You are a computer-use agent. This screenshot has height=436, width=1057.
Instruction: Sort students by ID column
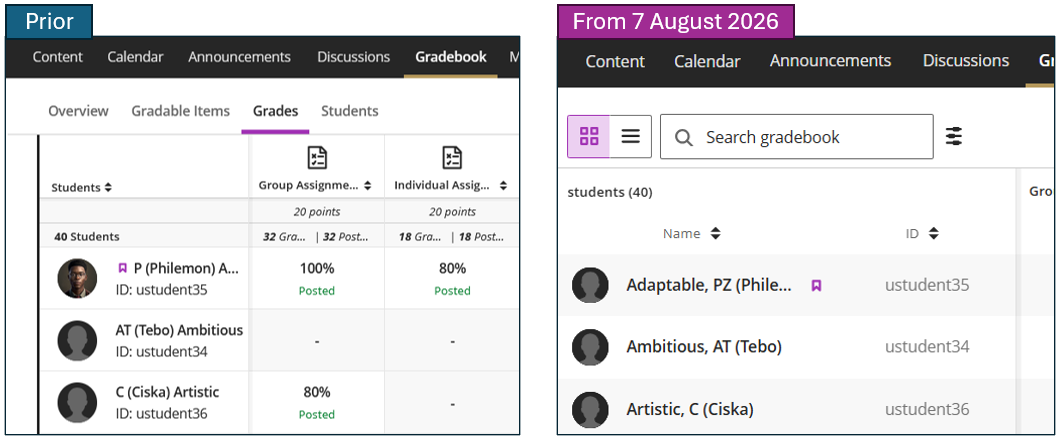pyautogui.click(x=934, y=234)
